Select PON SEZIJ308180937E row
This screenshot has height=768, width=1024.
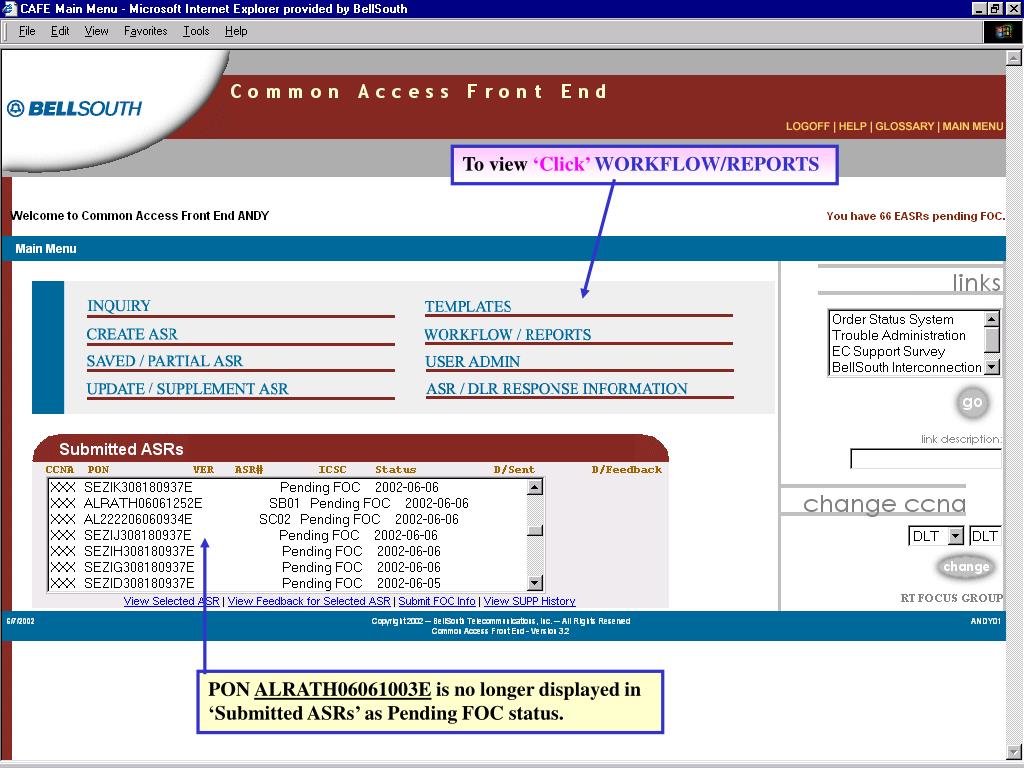click(287, 536)
